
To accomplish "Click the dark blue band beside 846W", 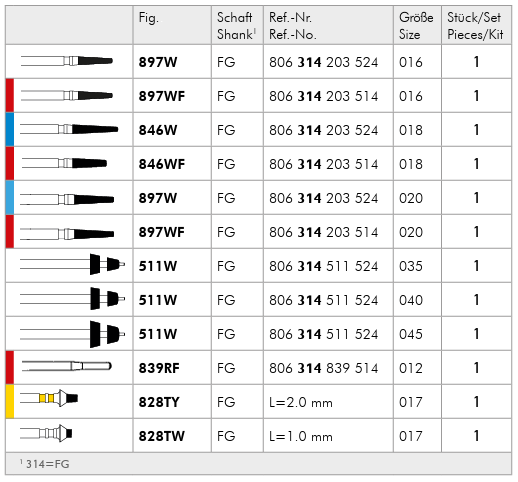I will pyautogui.click(x=10, y=129).
